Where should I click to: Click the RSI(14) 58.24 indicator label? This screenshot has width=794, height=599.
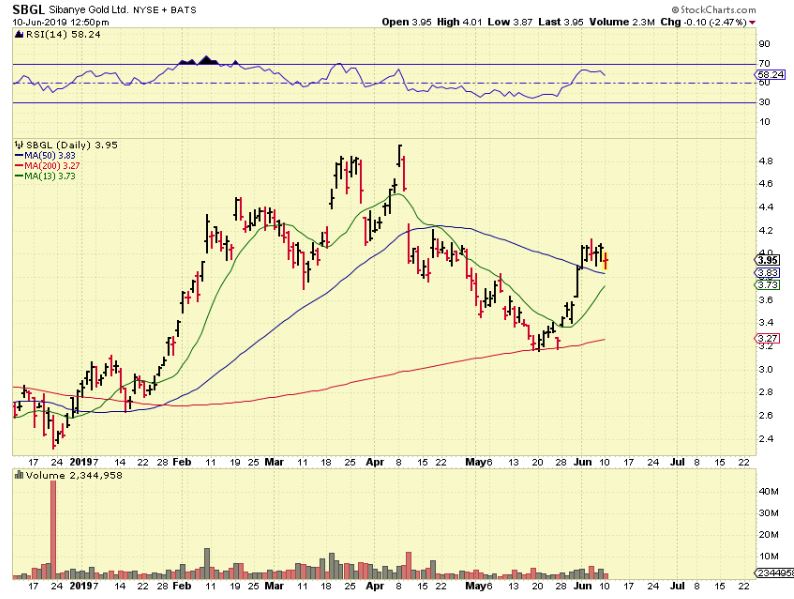pyautogui.click(x=63, y=34)
